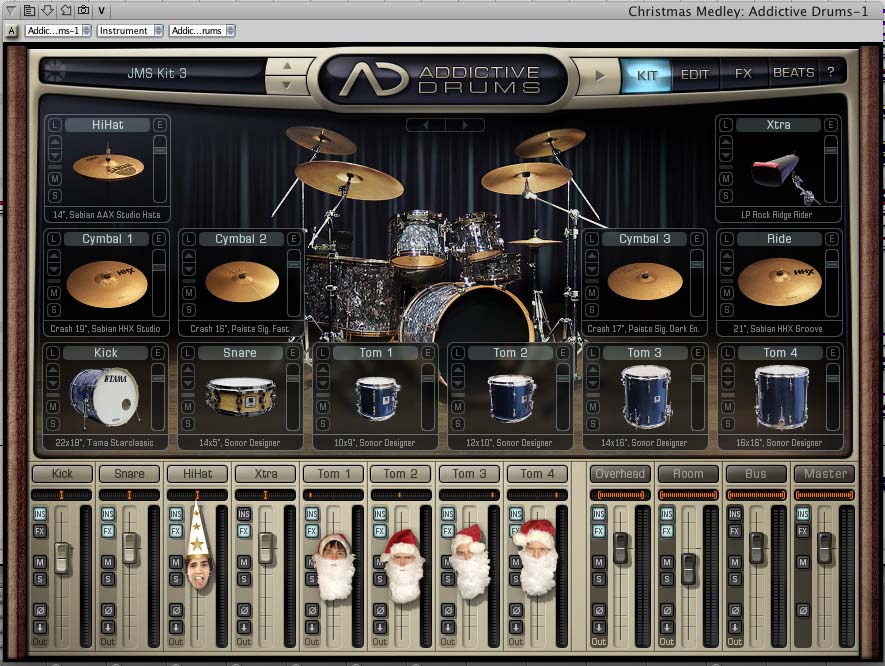Click the L button on Tom 2 slot
The image size is (885, 666).
click(x=458, y=353)
